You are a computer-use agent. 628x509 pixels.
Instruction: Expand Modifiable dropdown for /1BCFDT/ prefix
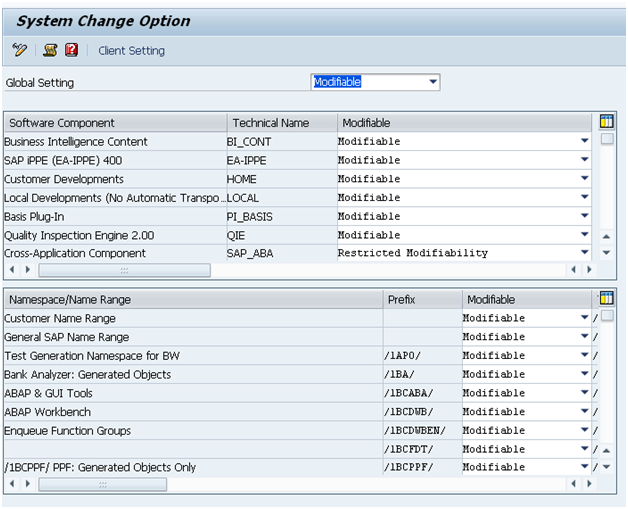pyautogui.click(x=584, y=449)
